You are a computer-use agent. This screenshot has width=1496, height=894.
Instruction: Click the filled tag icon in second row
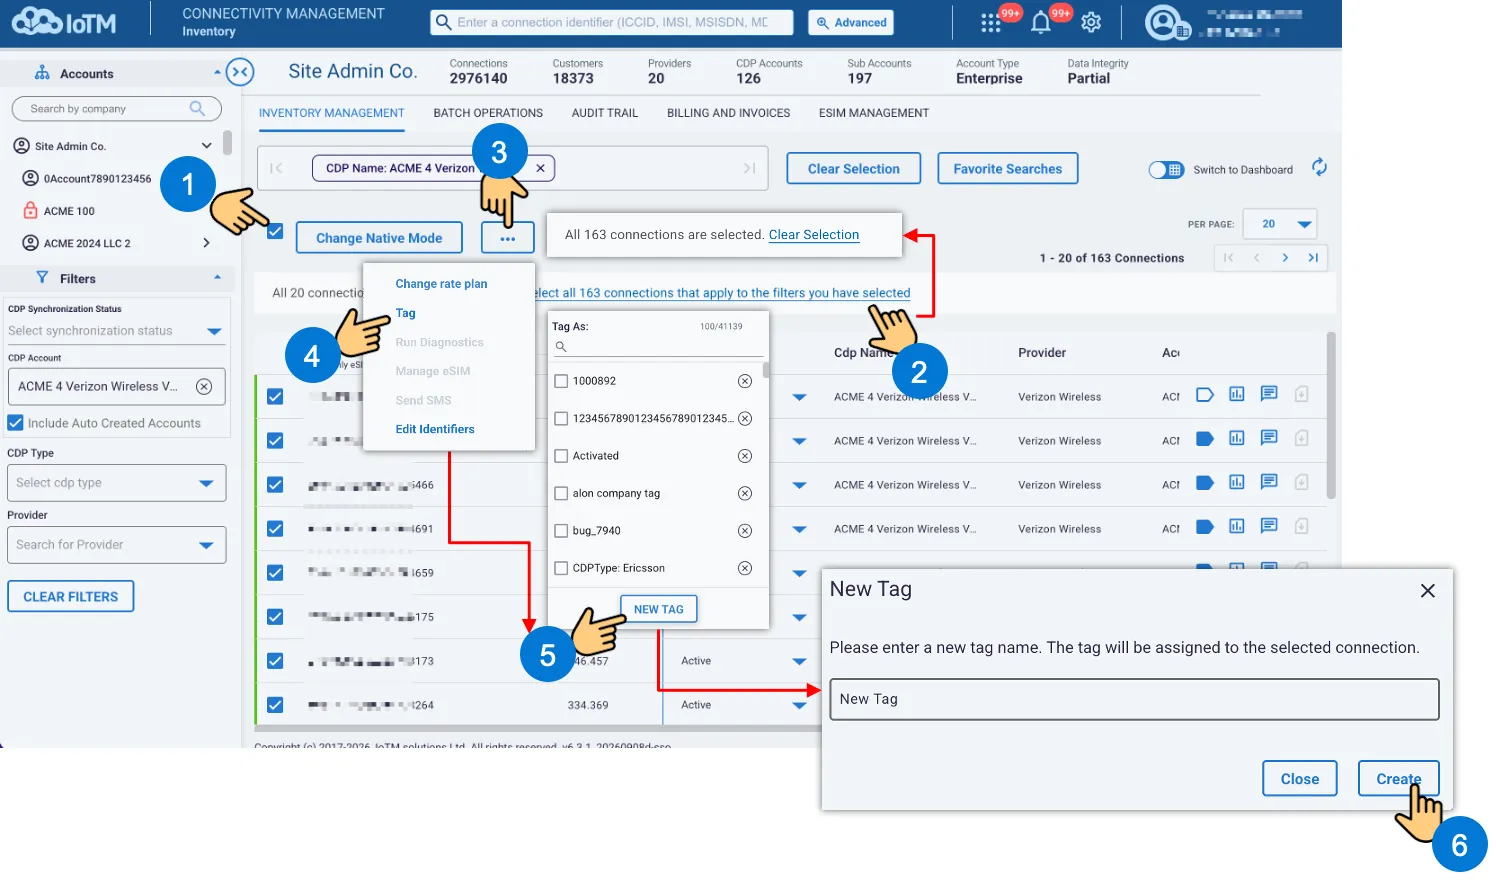tap(1205, 439)
